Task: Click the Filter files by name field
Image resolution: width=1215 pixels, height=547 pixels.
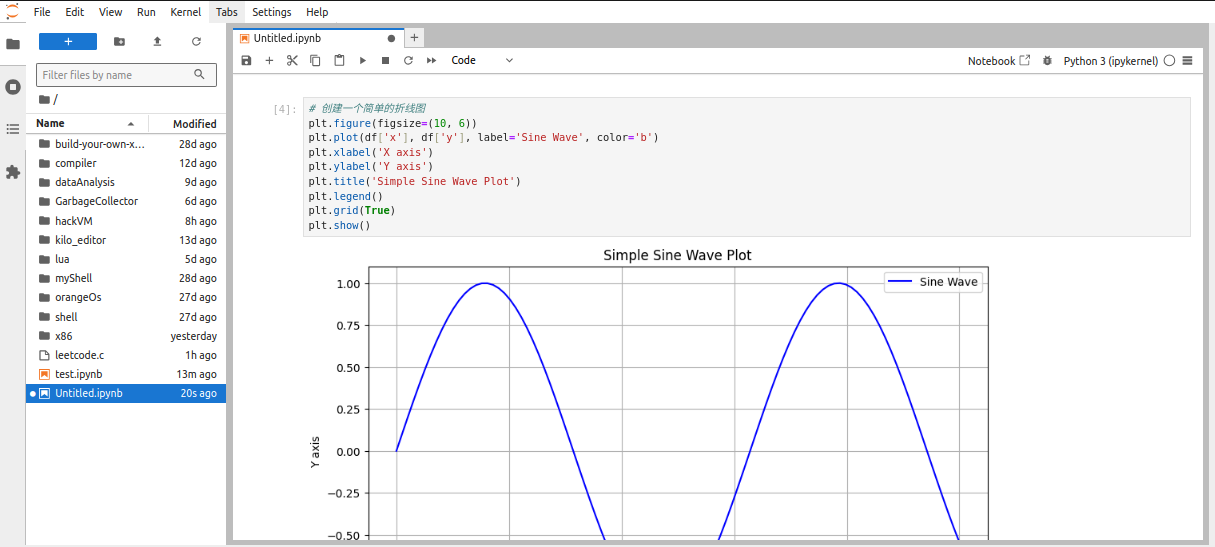Action: point(126,75)
